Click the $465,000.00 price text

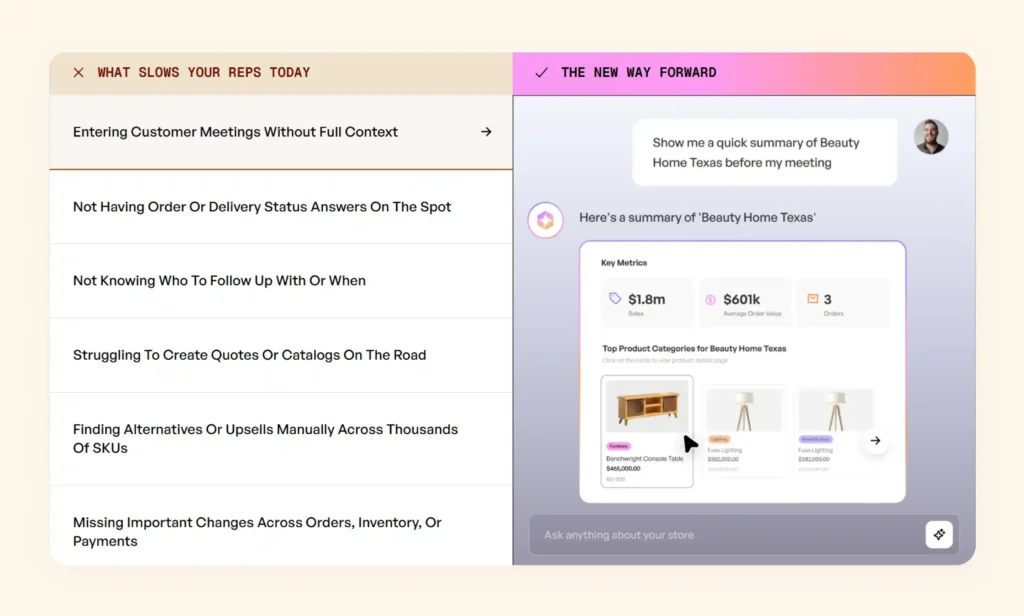coord(623,468)
